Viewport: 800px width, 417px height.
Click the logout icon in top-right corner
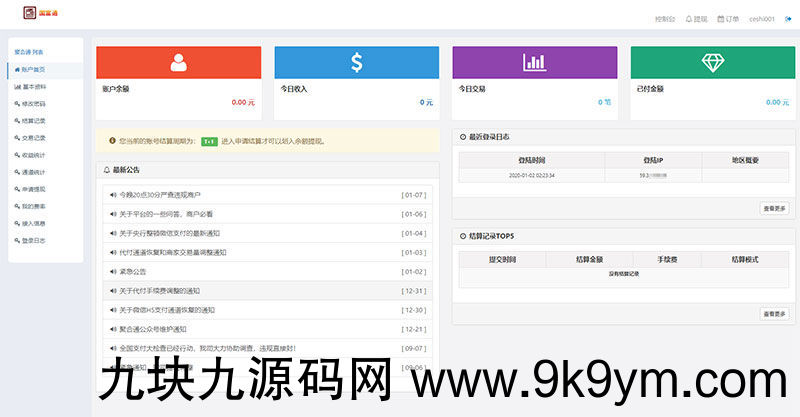[x=787, y=19]
